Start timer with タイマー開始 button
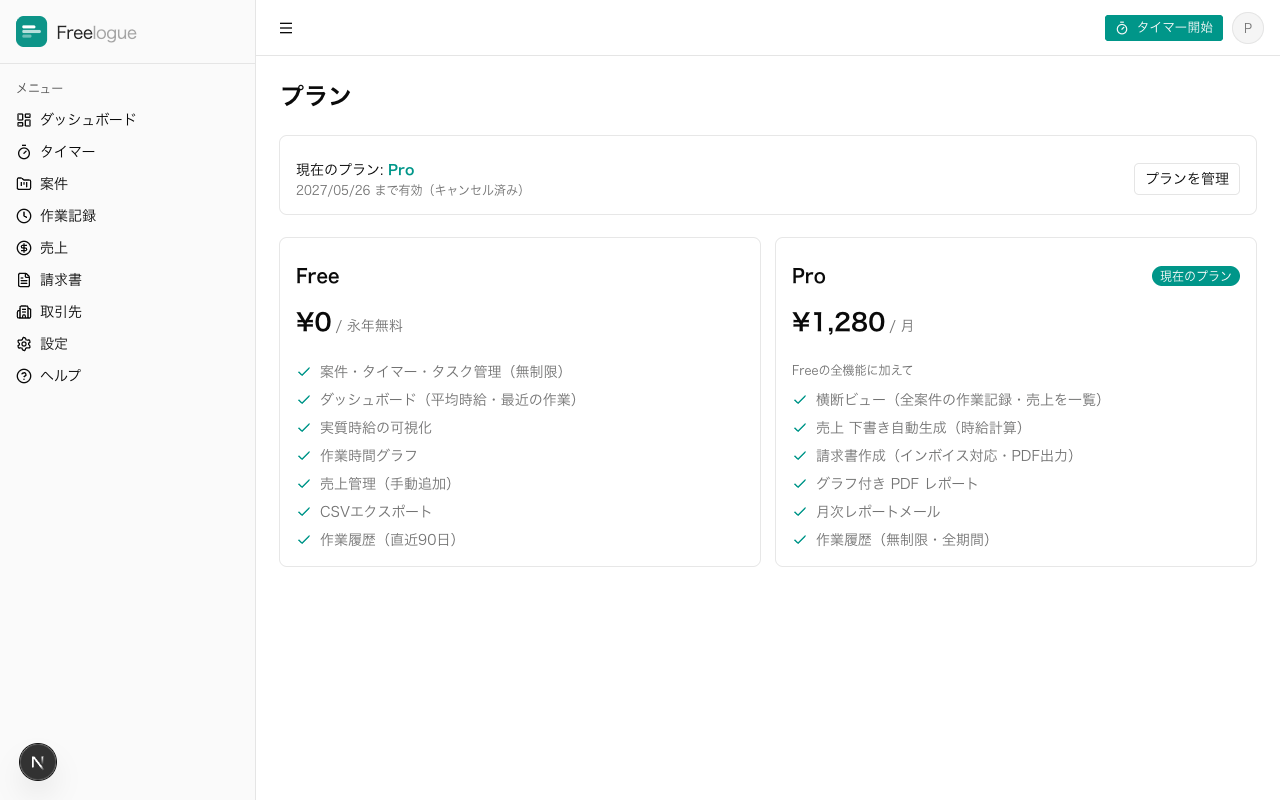This screenshot has height=800, width=1280. click(1164, 28)
